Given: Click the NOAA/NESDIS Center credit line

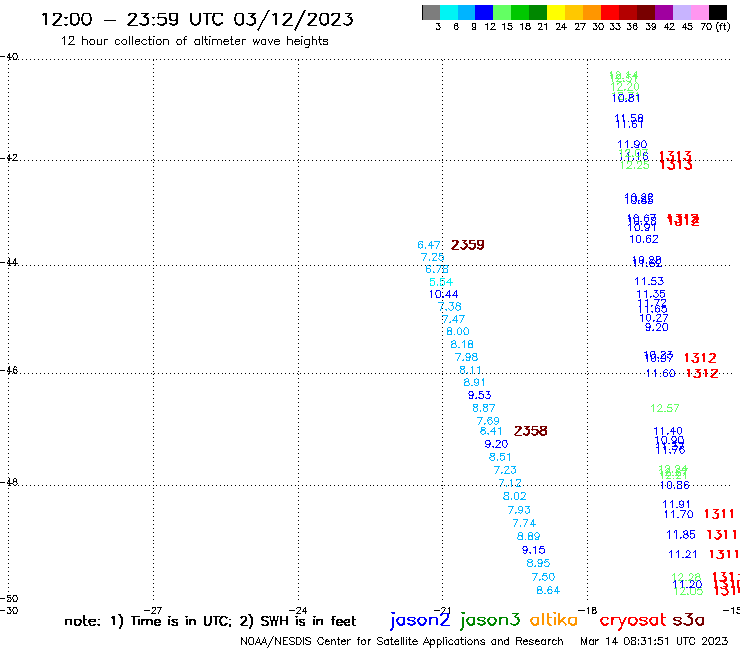Looking at the screenshot, I should (402, 641).
